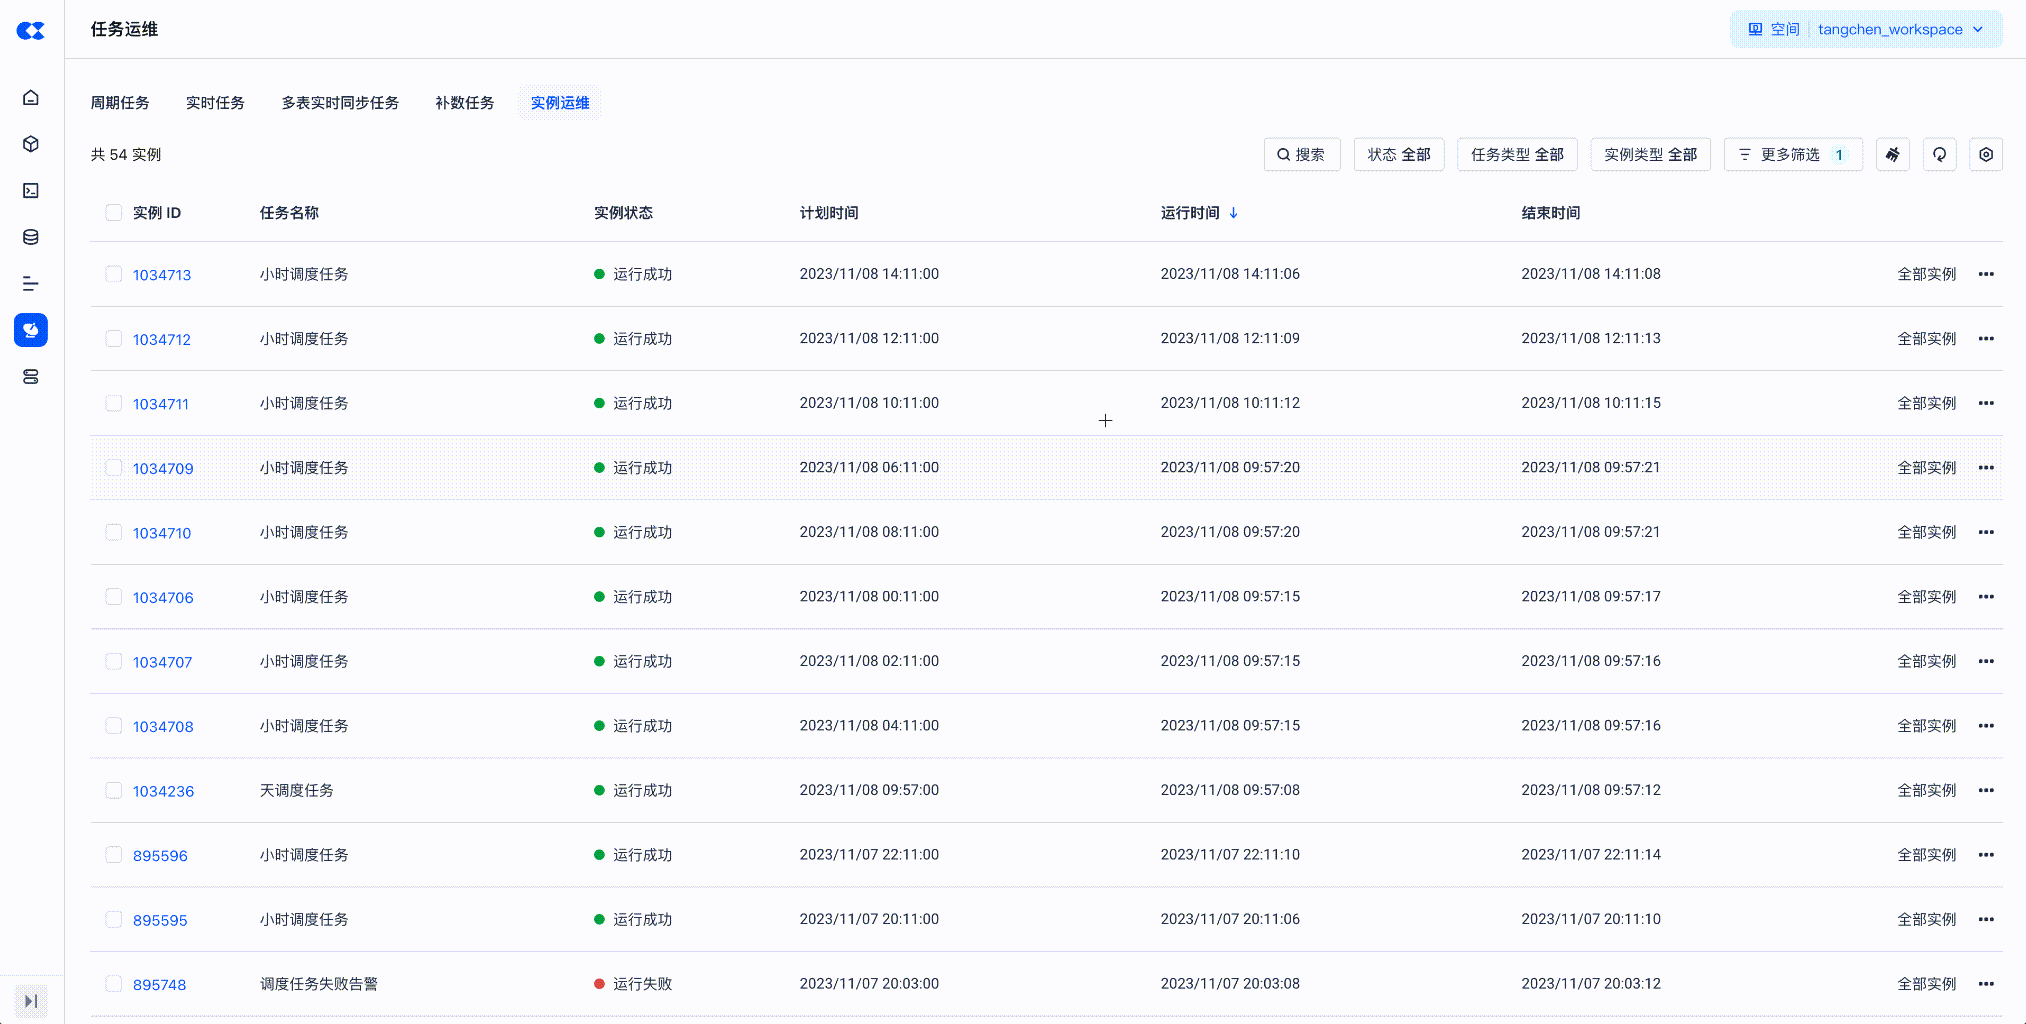Open the terminal console icon in sidebar
Screen dimensions: 2026x1024
(x=31, y=191)
